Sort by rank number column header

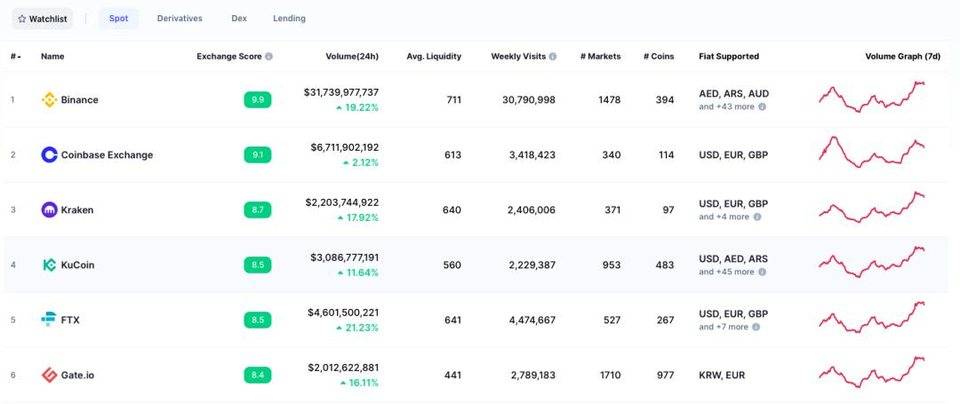[x=16, y=57]
